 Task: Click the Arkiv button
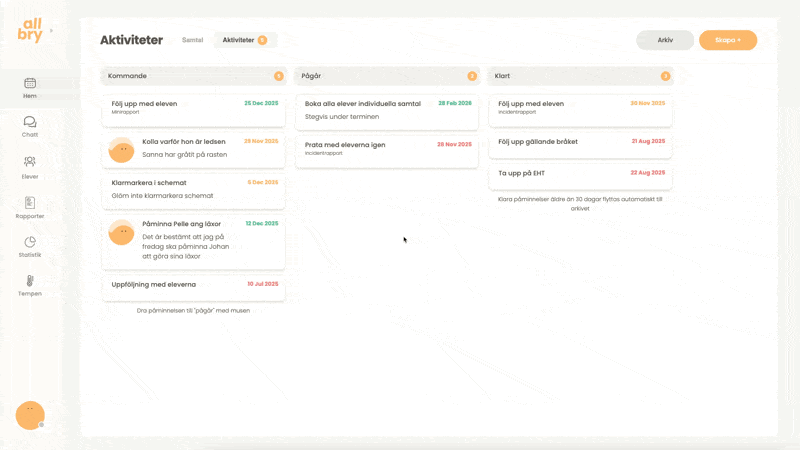665,40
